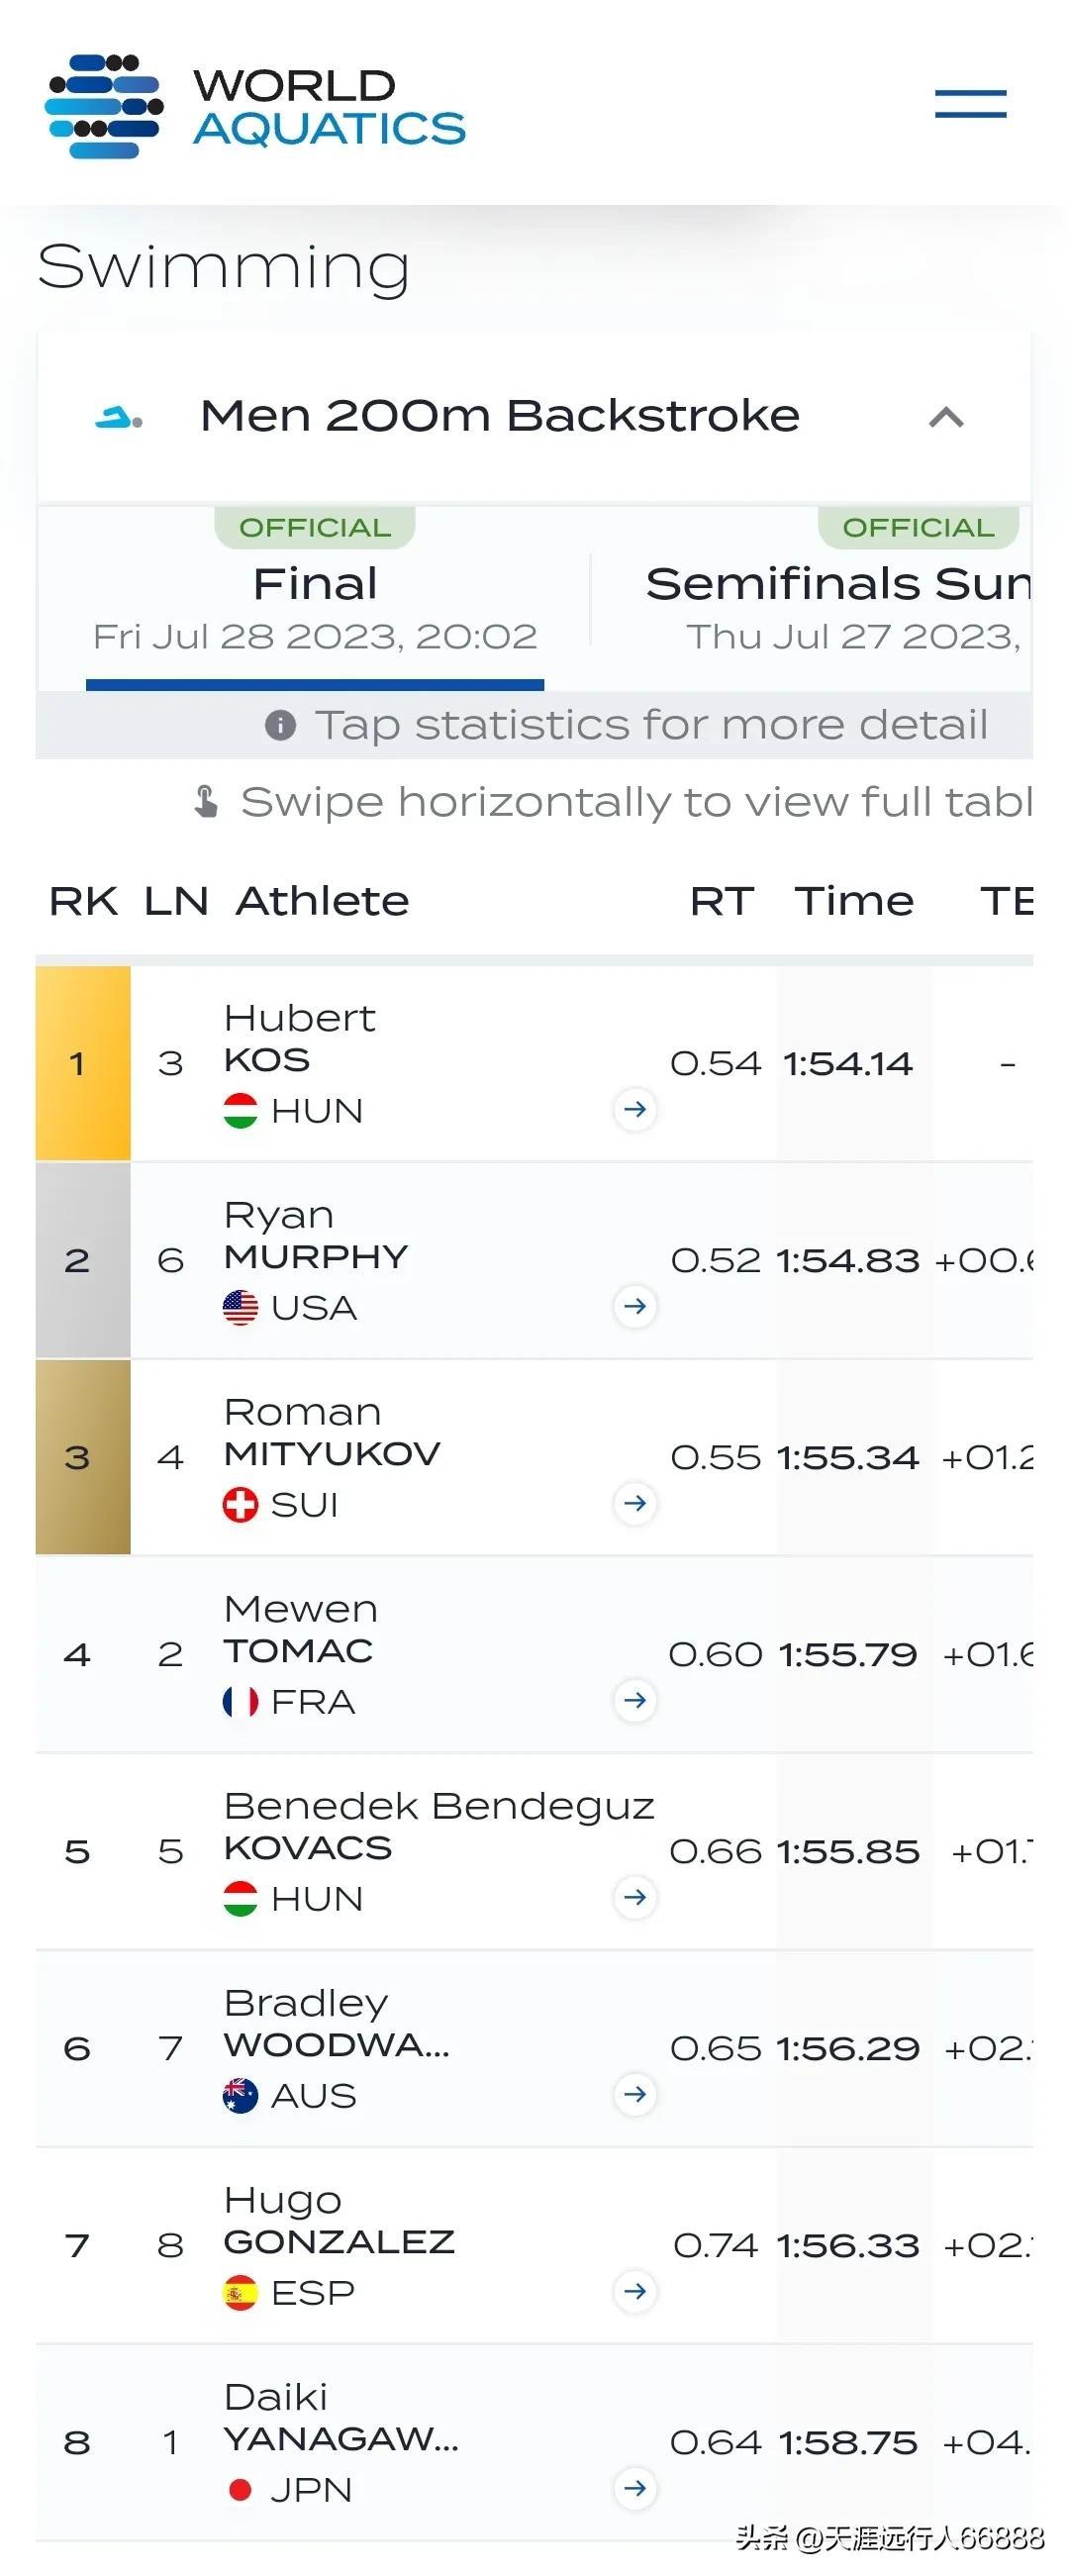Click Ryan MURPHY athlete name
This screenshot has width=1069, height=2576.
[316, 1235]
